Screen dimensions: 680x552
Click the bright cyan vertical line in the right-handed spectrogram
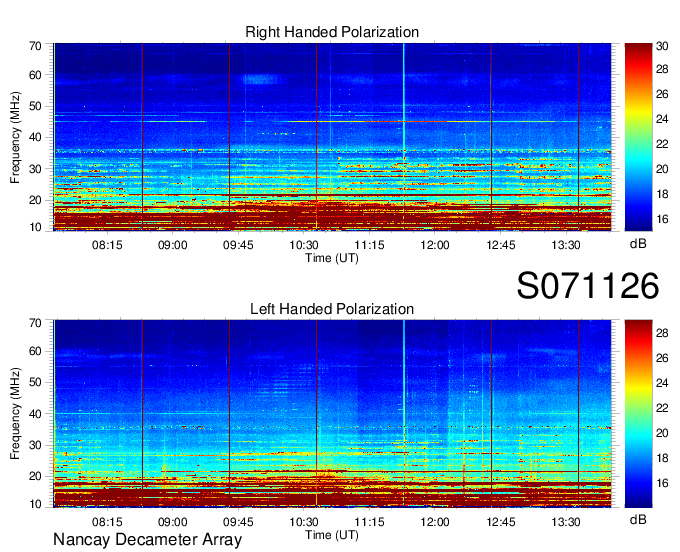click(x=404, y=137)
